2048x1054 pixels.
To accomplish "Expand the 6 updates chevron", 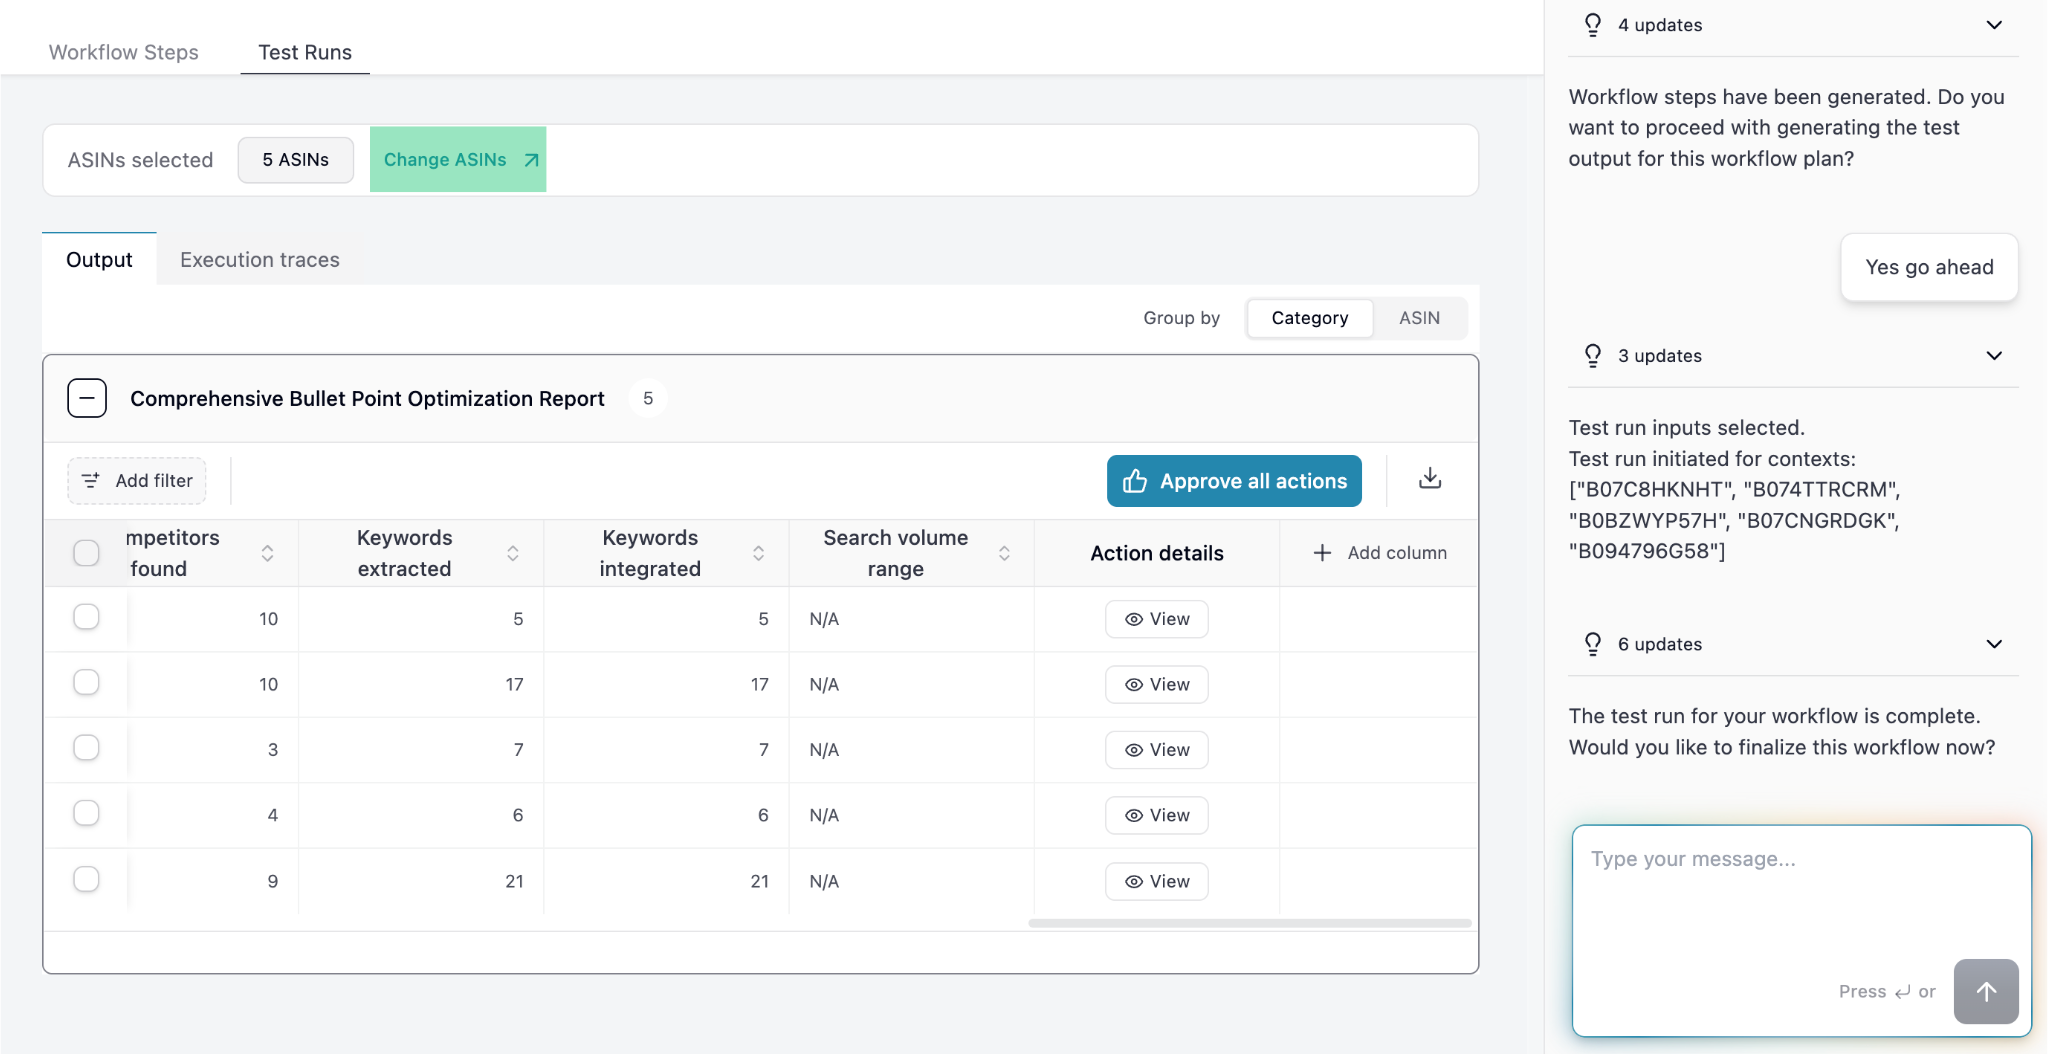I will (x=1994, y=644).
